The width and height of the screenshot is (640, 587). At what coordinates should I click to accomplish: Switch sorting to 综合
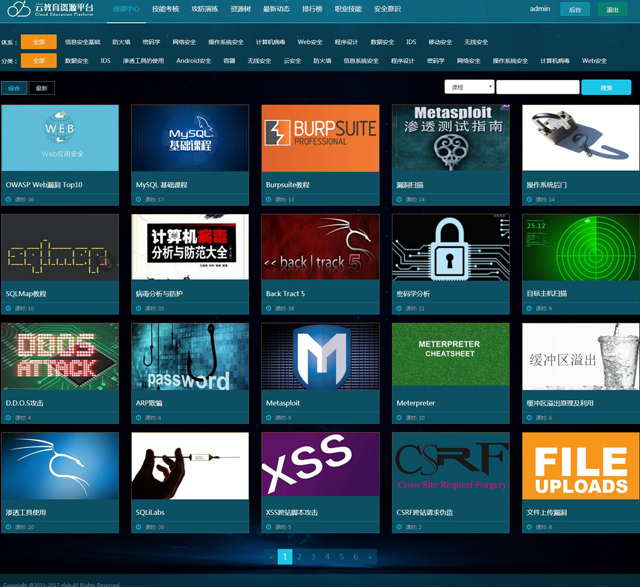14,88
